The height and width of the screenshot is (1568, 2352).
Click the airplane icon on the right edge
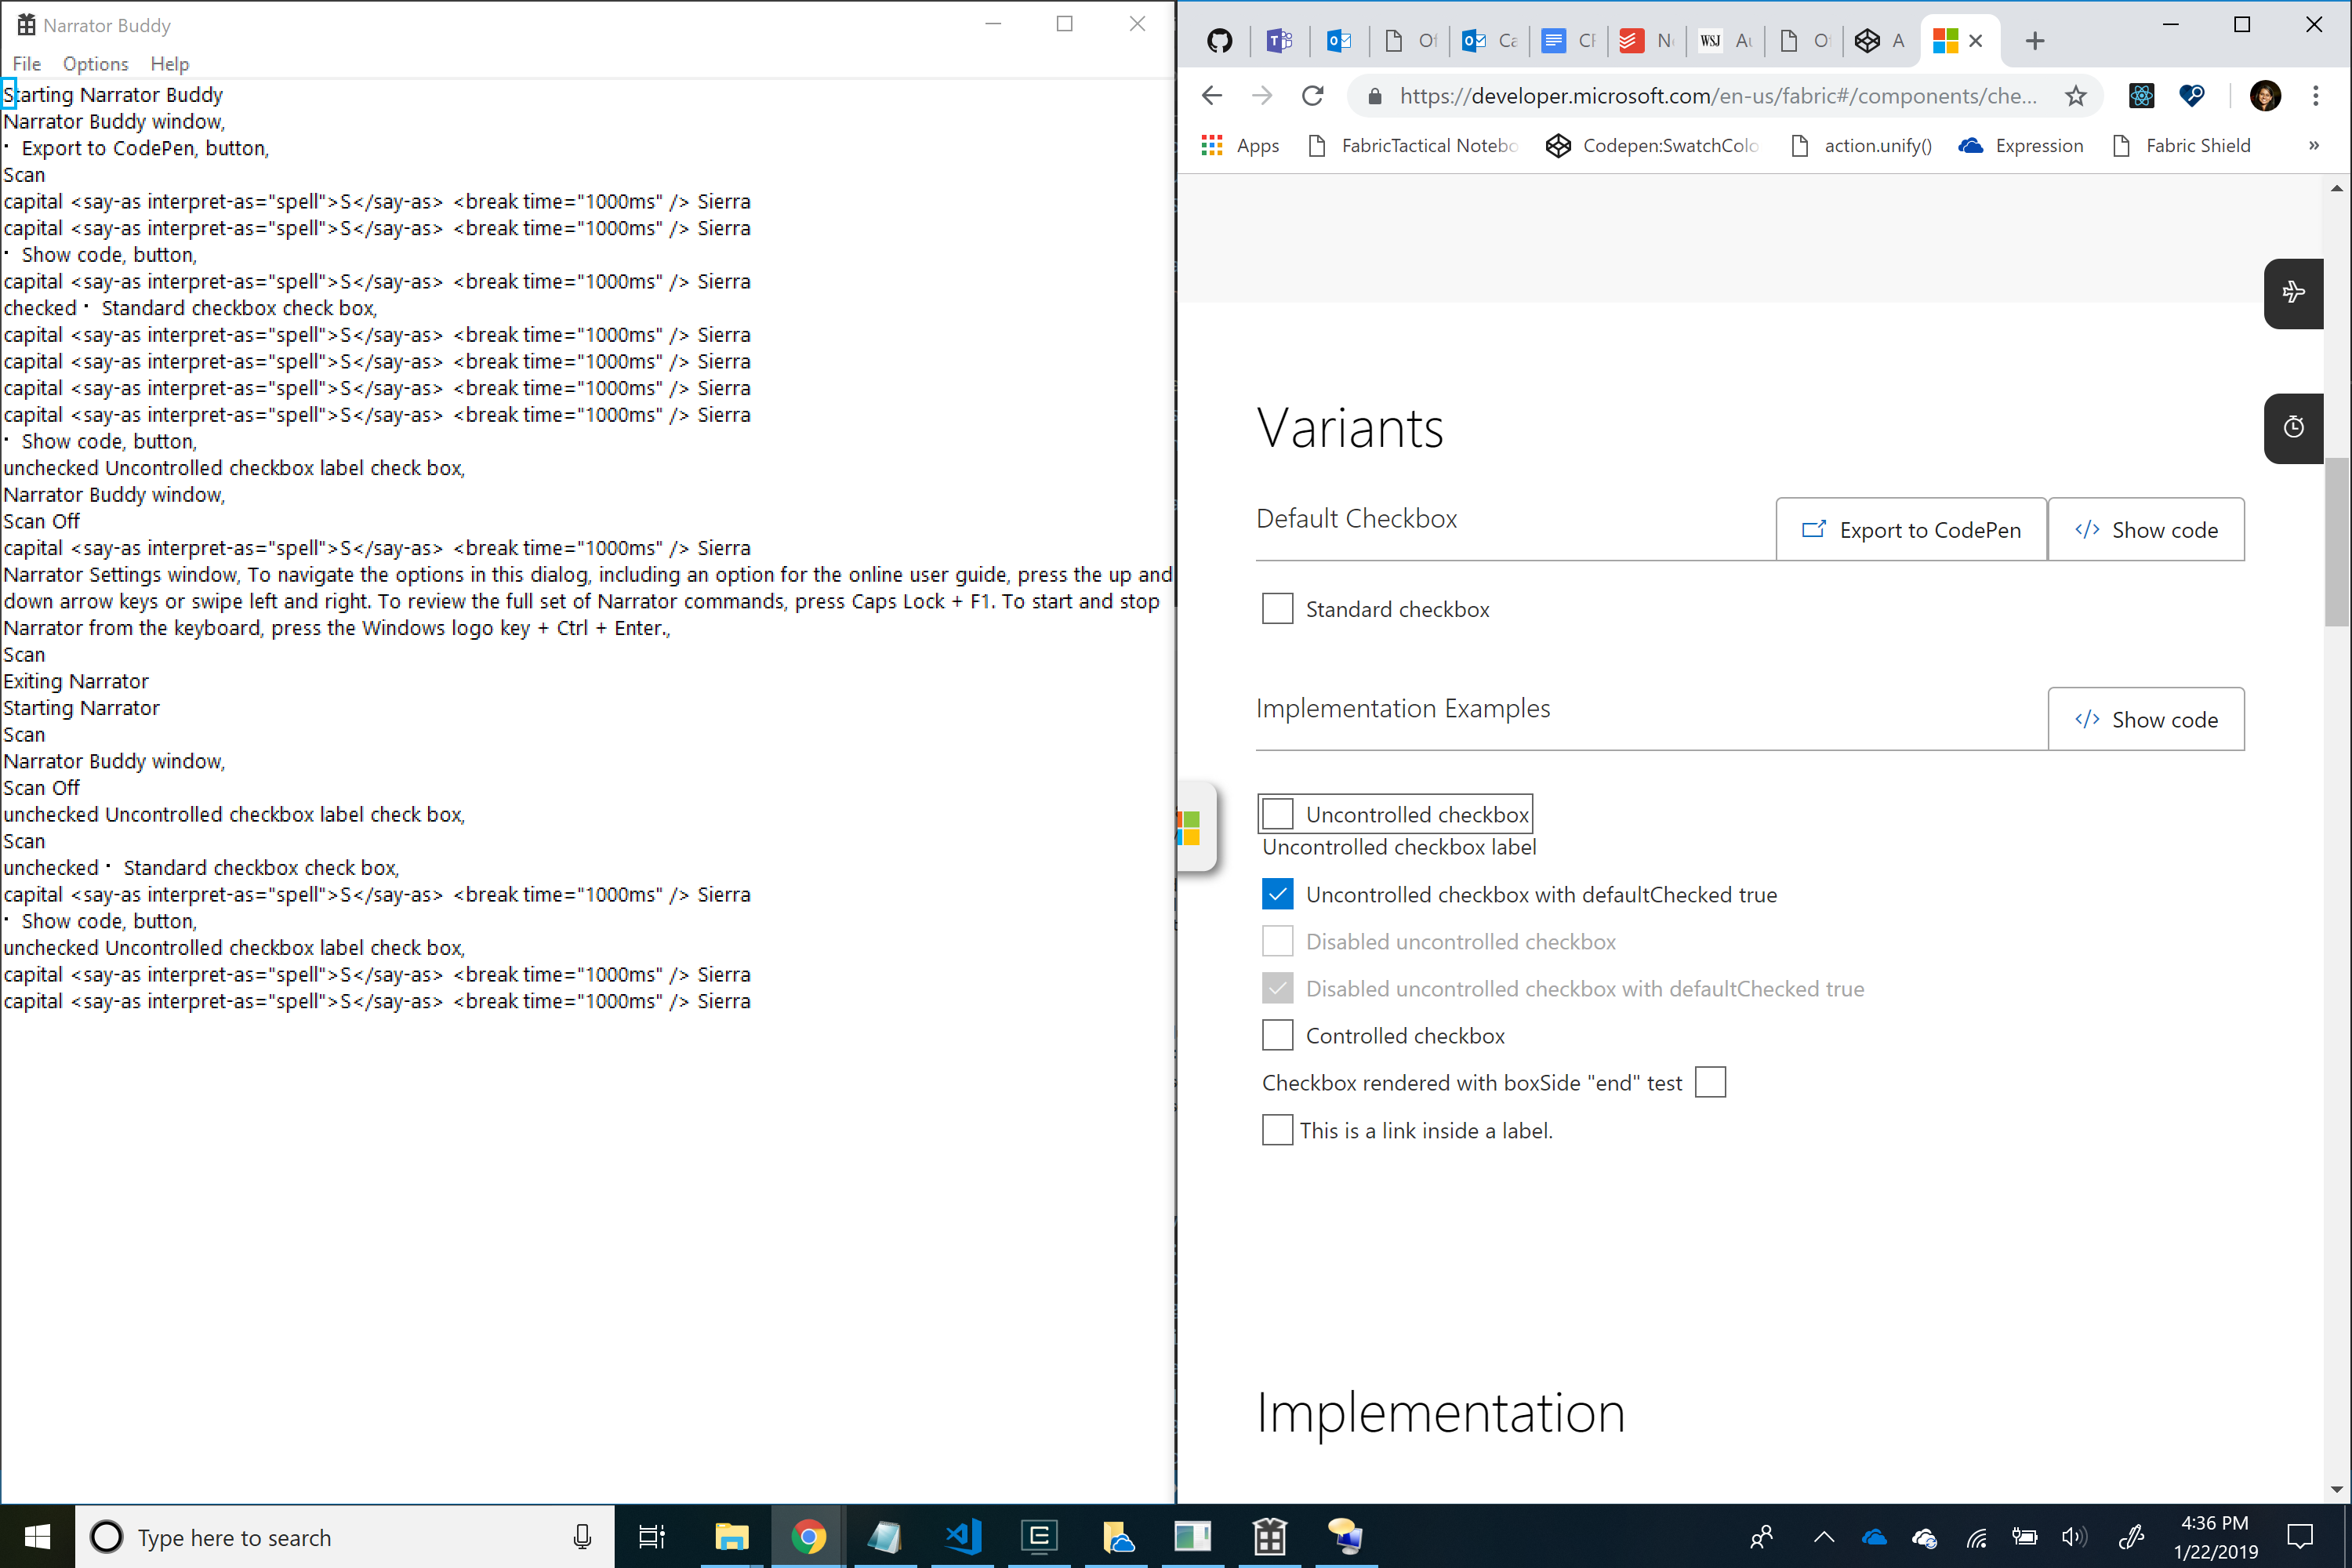pyautogui.click(x=2293, y=293)
